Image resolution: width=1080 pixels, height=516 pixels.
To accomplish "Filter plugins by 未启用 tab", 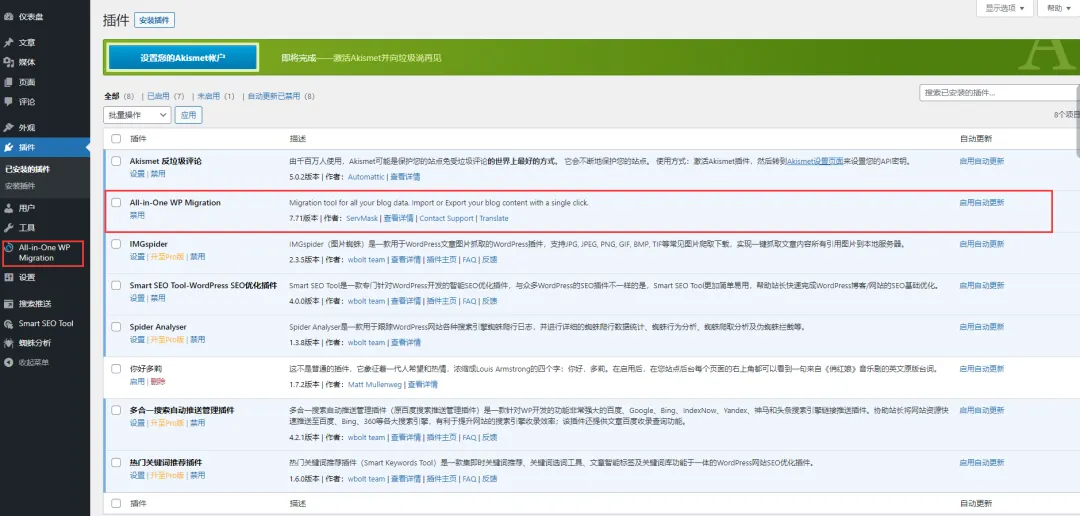I will coord(209,96).
